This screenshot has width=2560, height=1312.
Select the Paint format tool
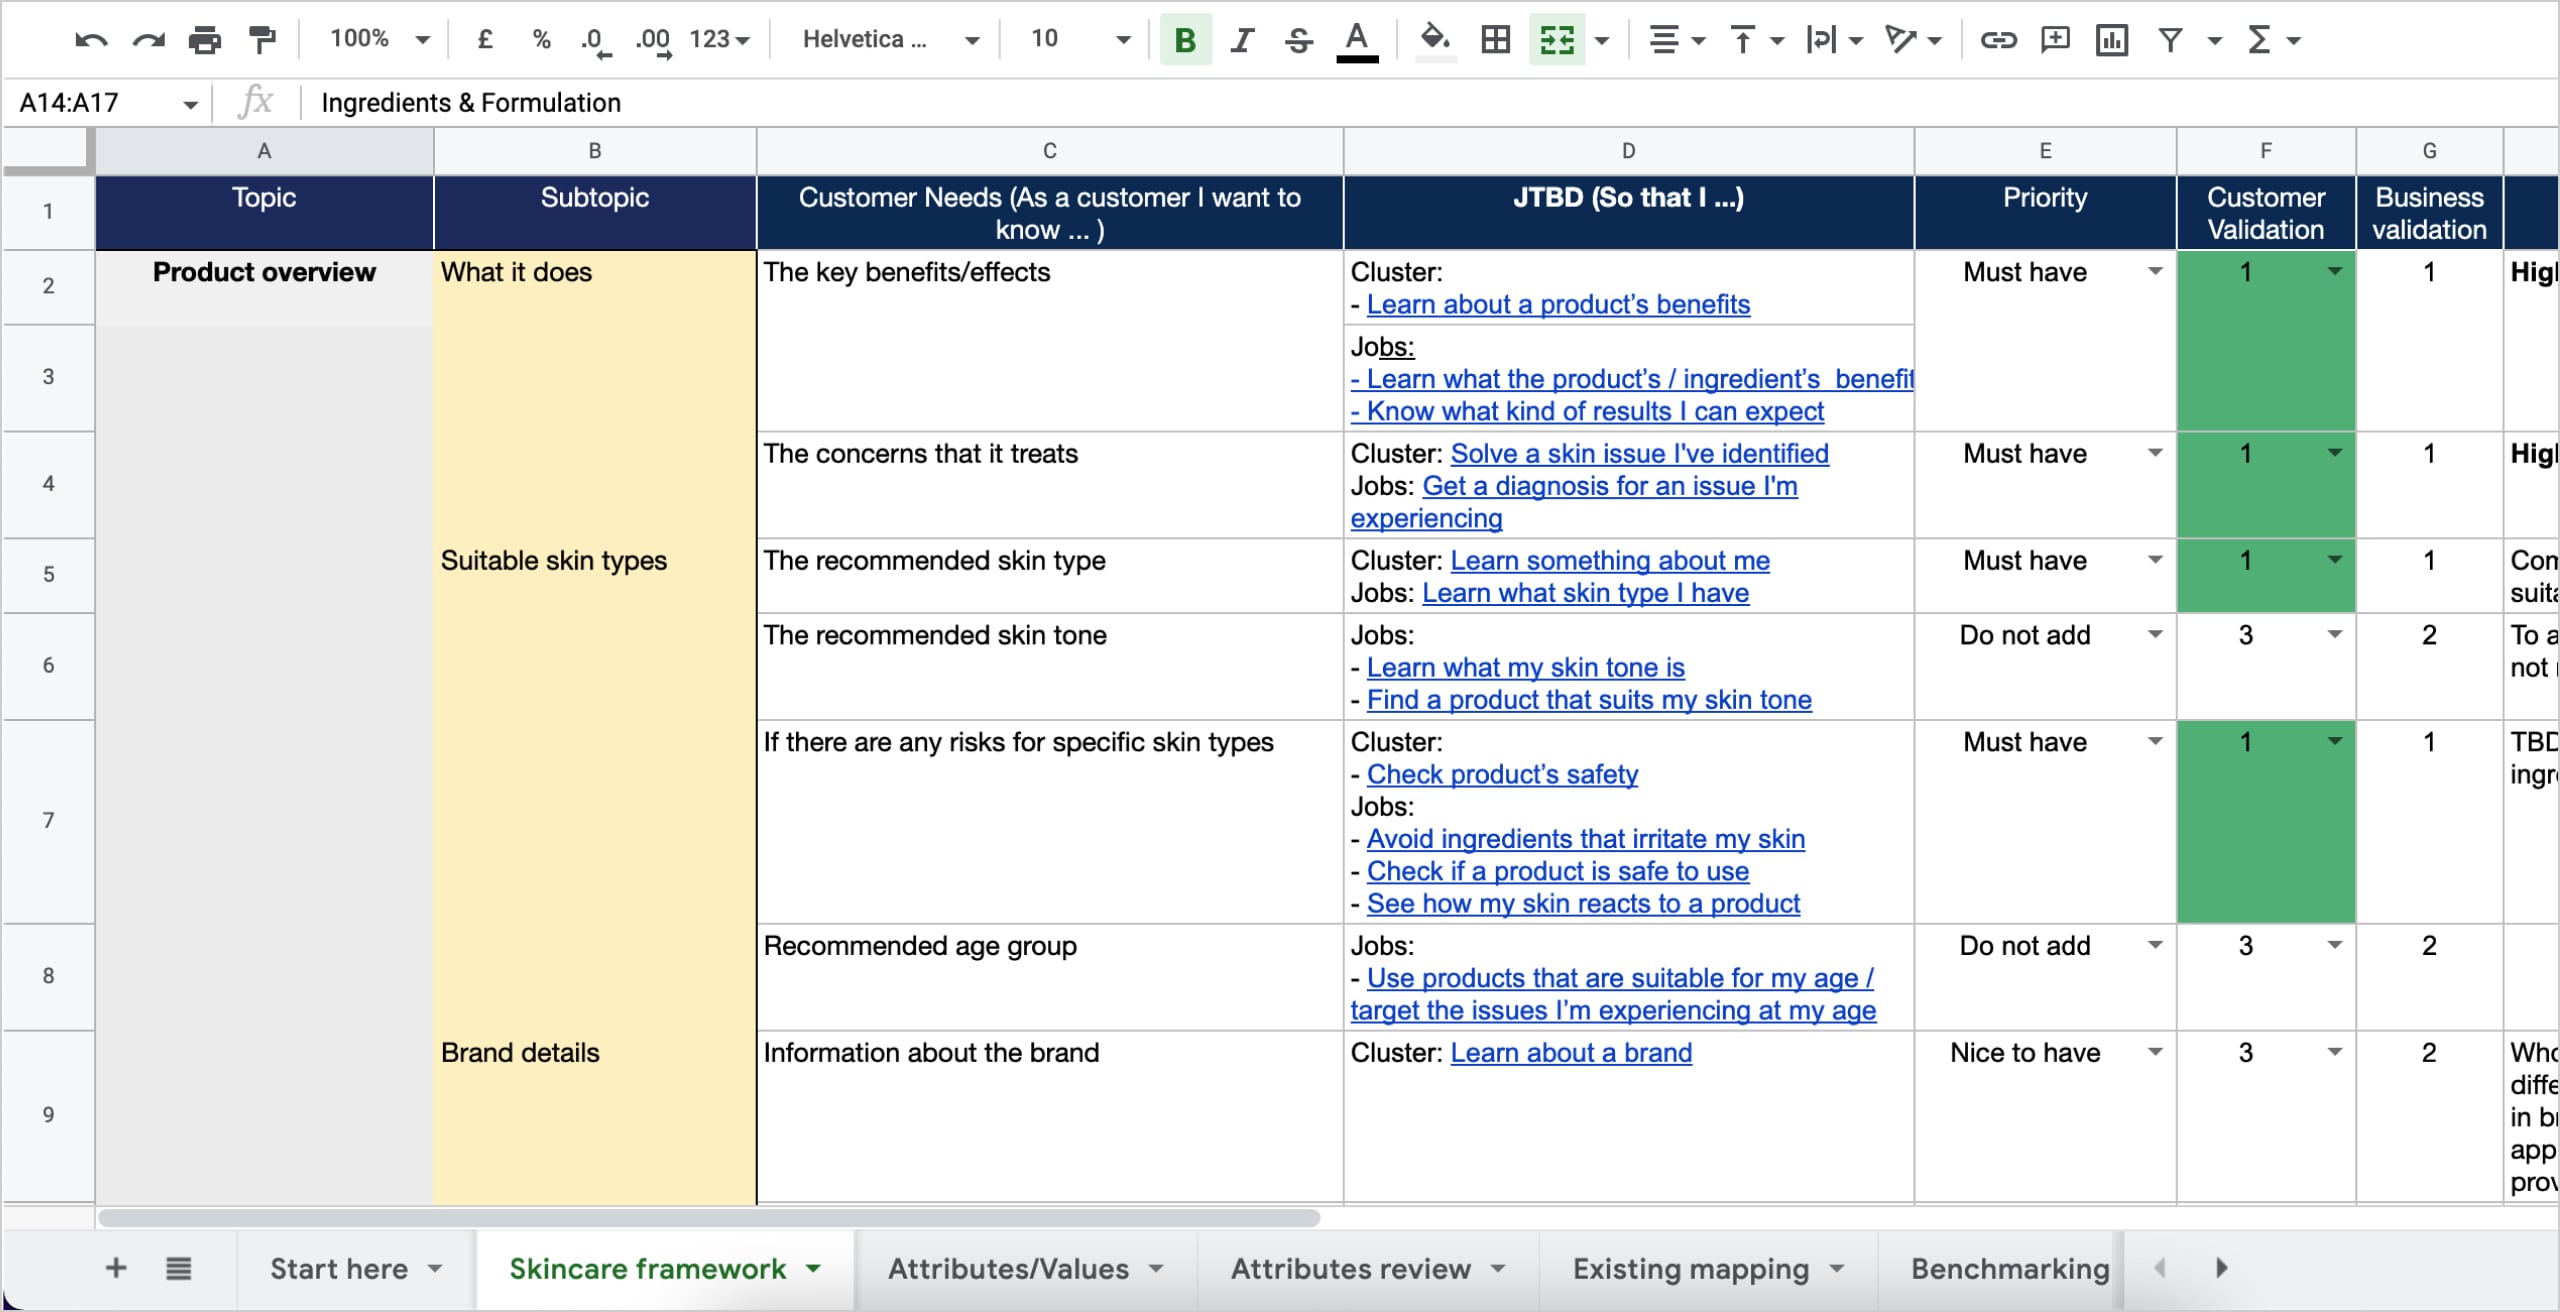click(x=262, y=40)
